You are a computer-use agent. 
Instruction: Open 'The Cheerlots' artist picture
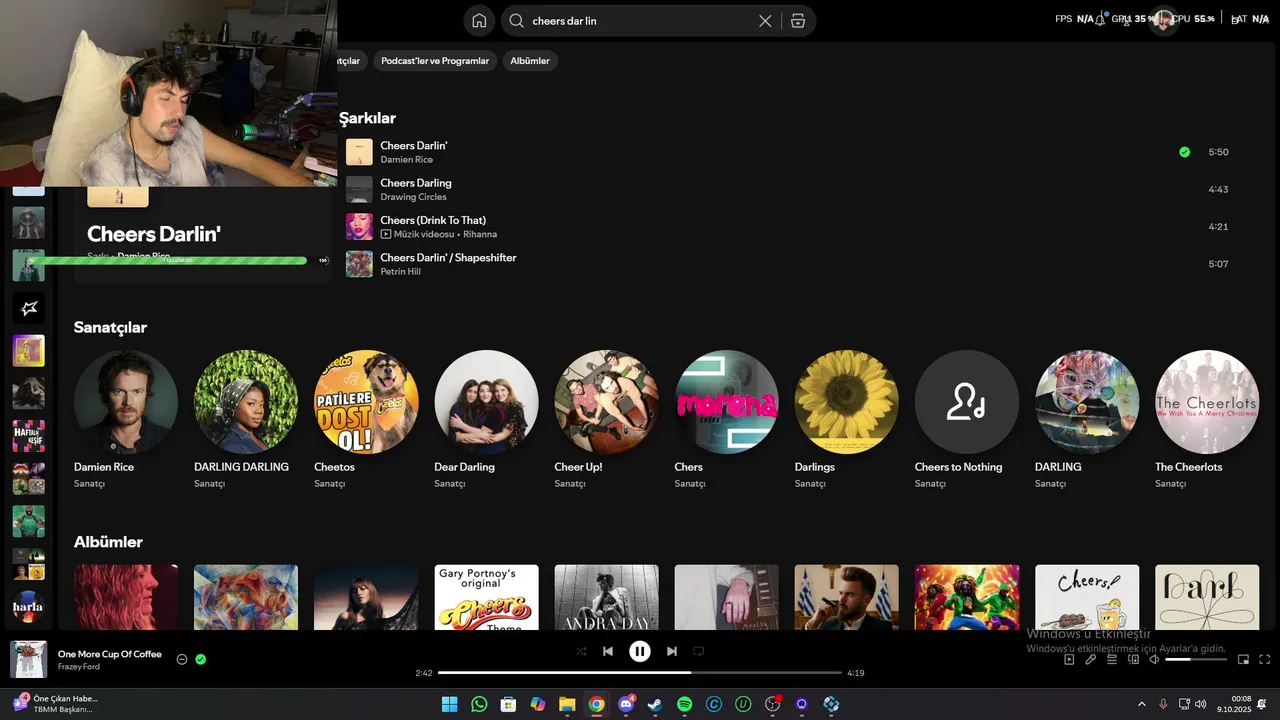[x=1206, y=402]
